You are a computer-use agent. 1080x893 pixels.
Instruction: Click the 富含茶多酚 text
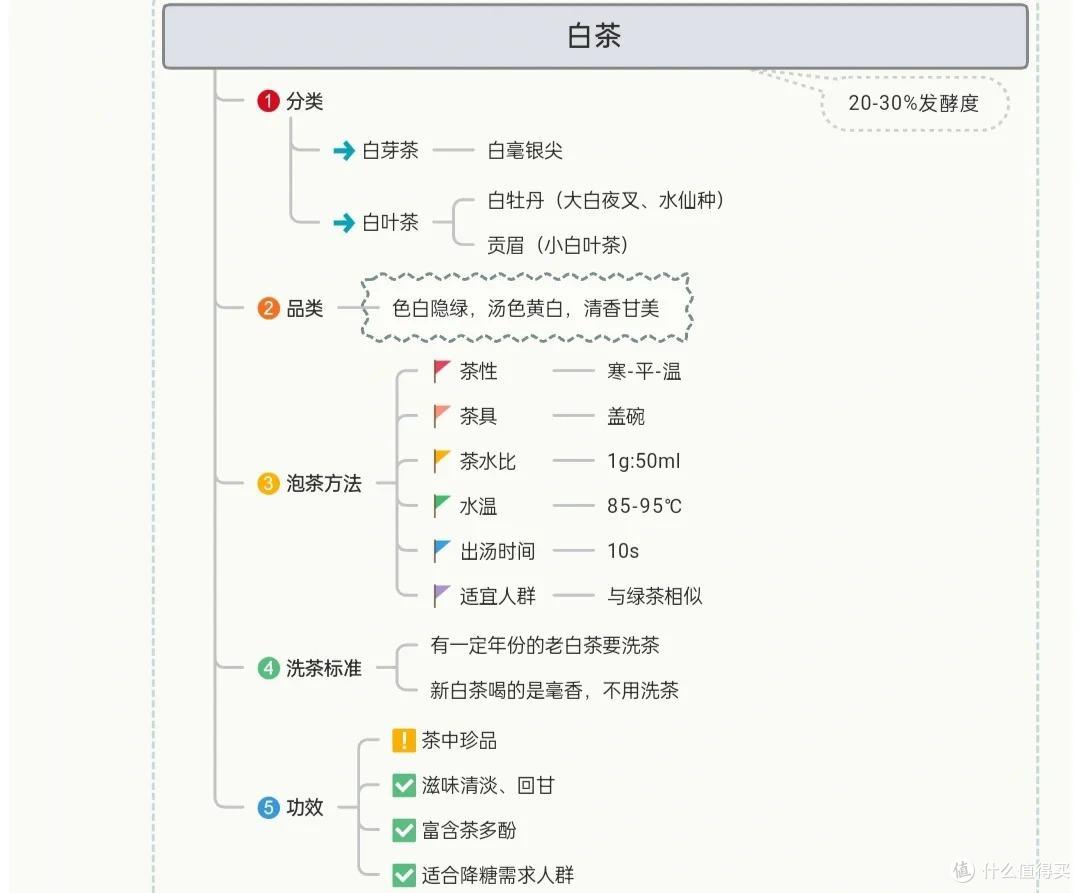click(468, 830)
